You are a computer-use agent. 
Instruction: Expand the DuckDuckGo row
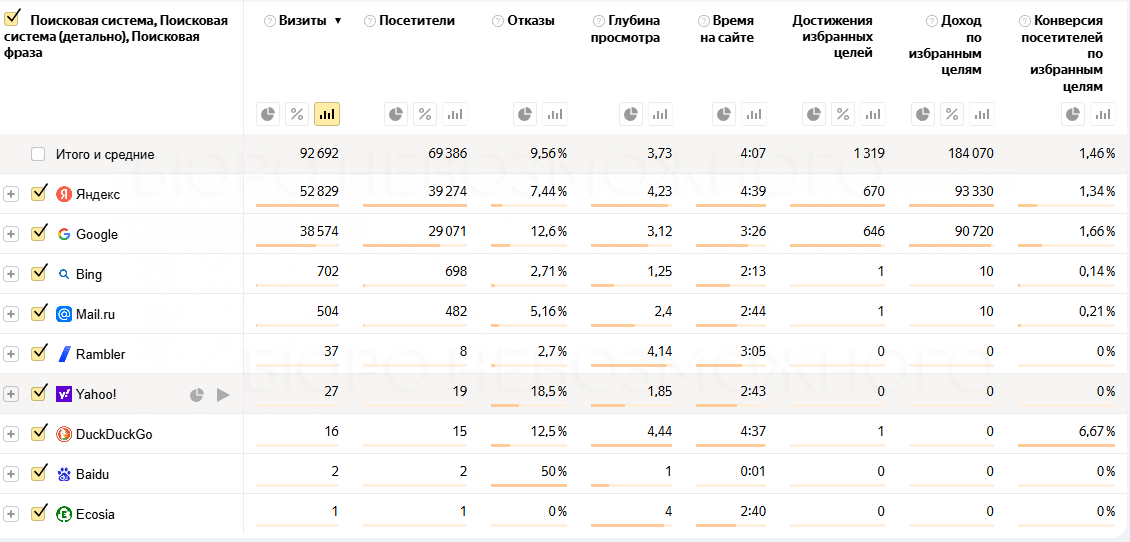click(x=11, y=434)
